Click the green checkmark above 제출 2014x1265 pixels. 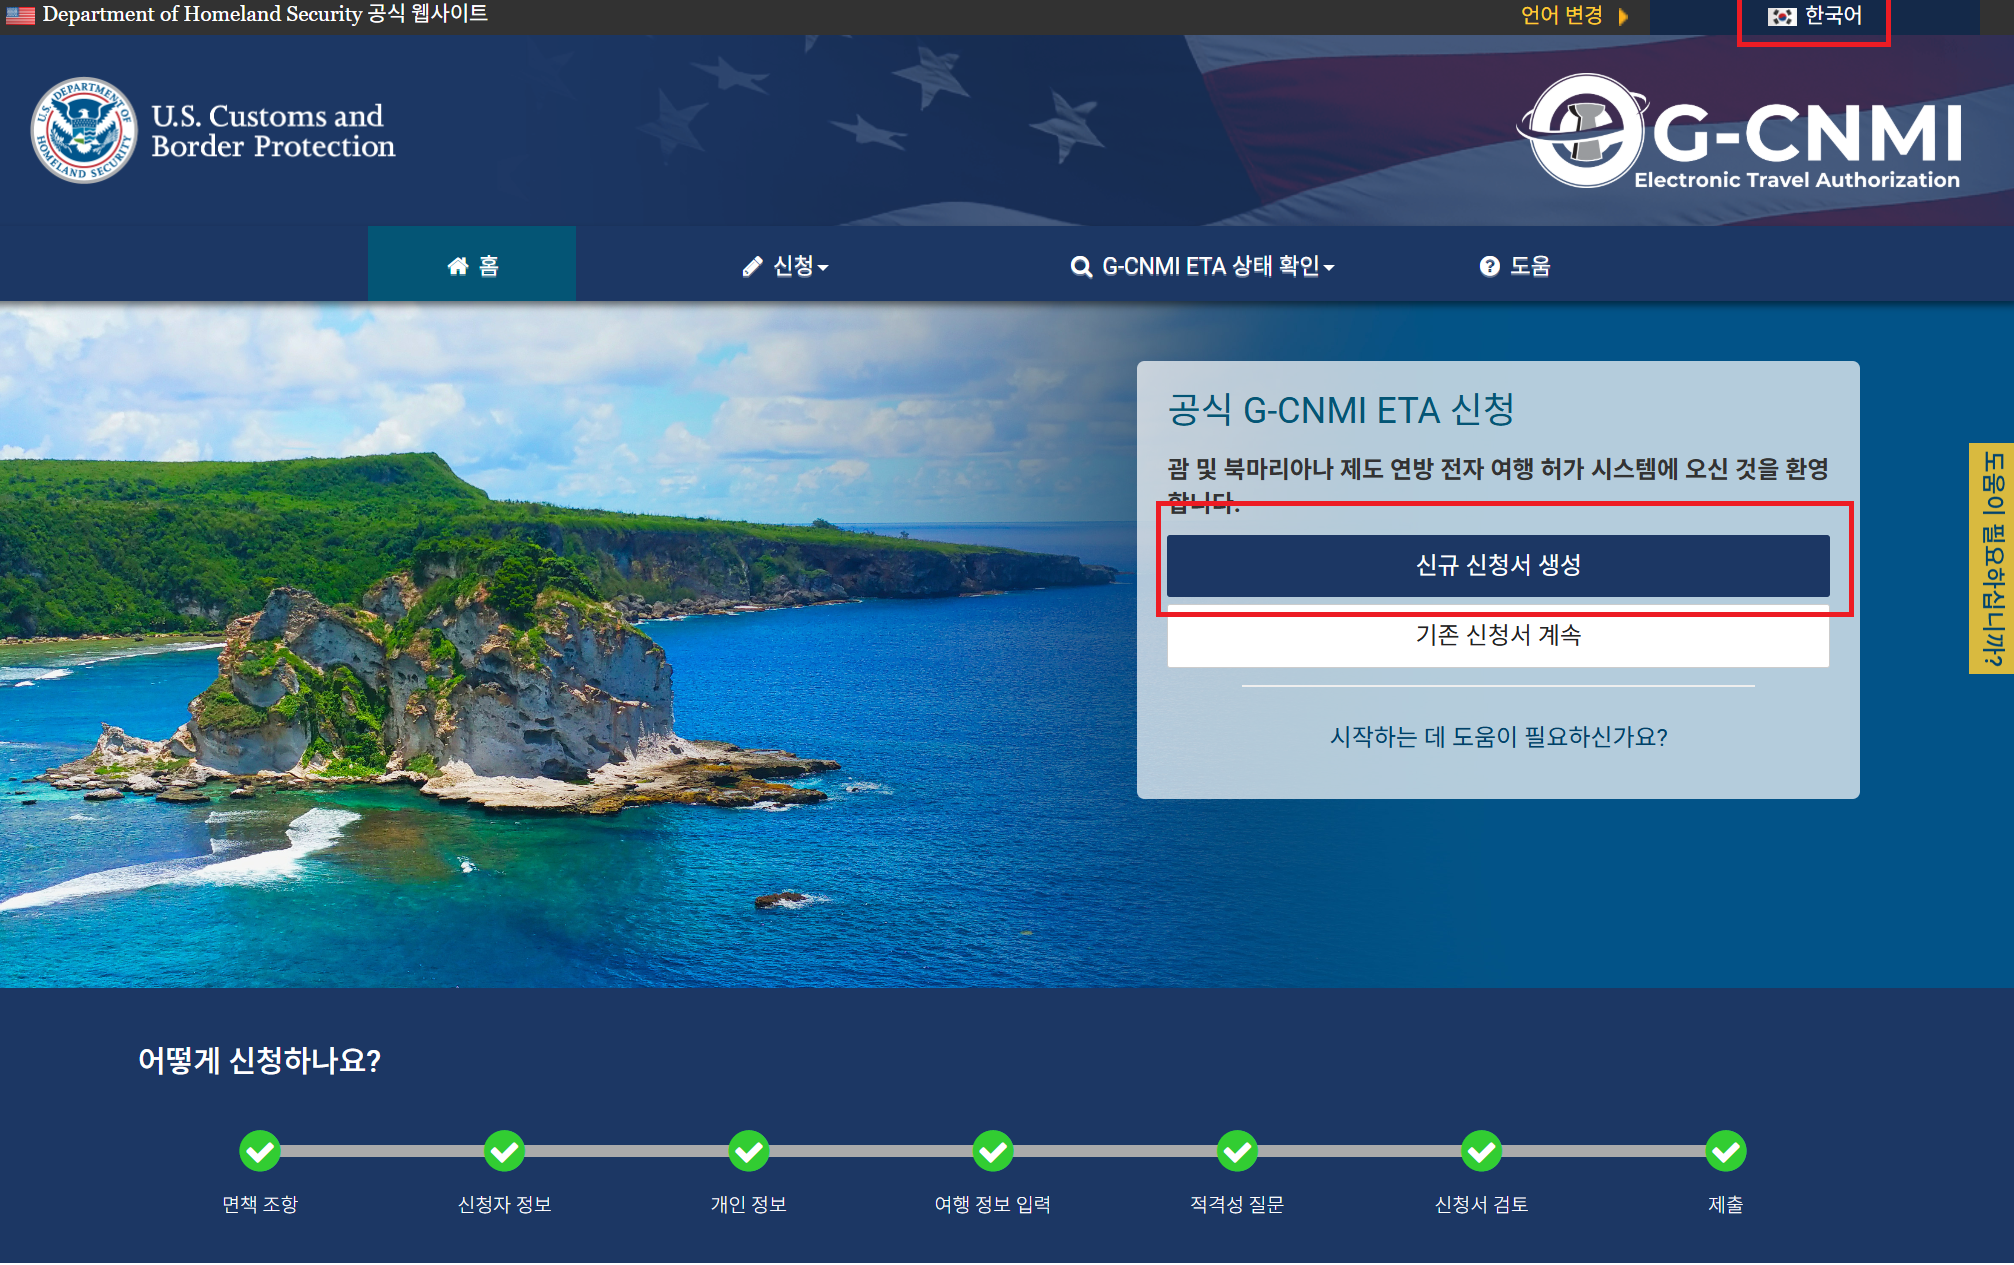[1726, 1151]
